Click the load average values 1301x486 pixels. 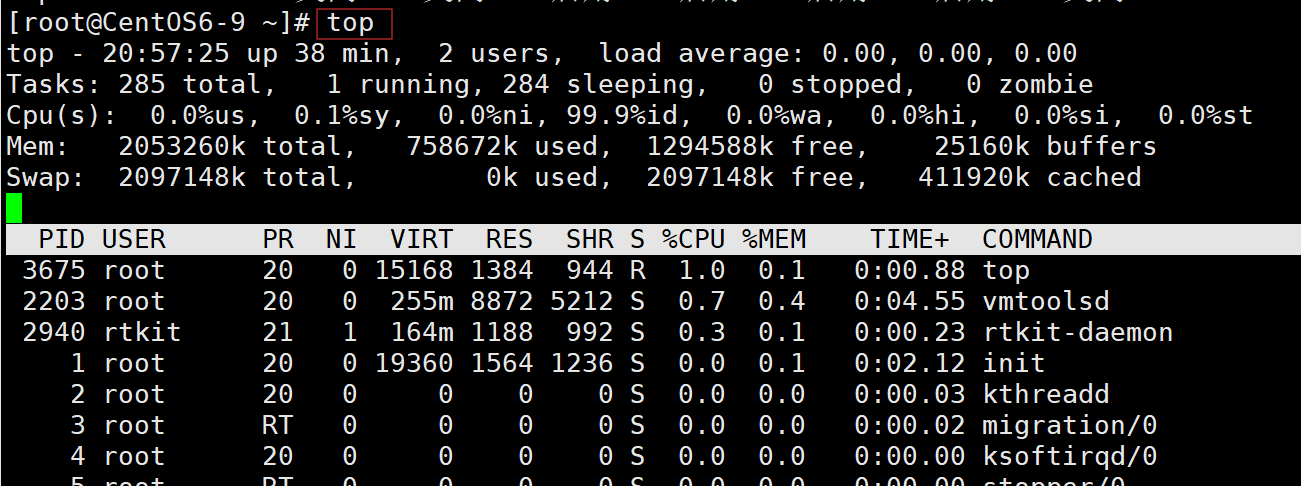pyautogui.click(x=950, y=54)
